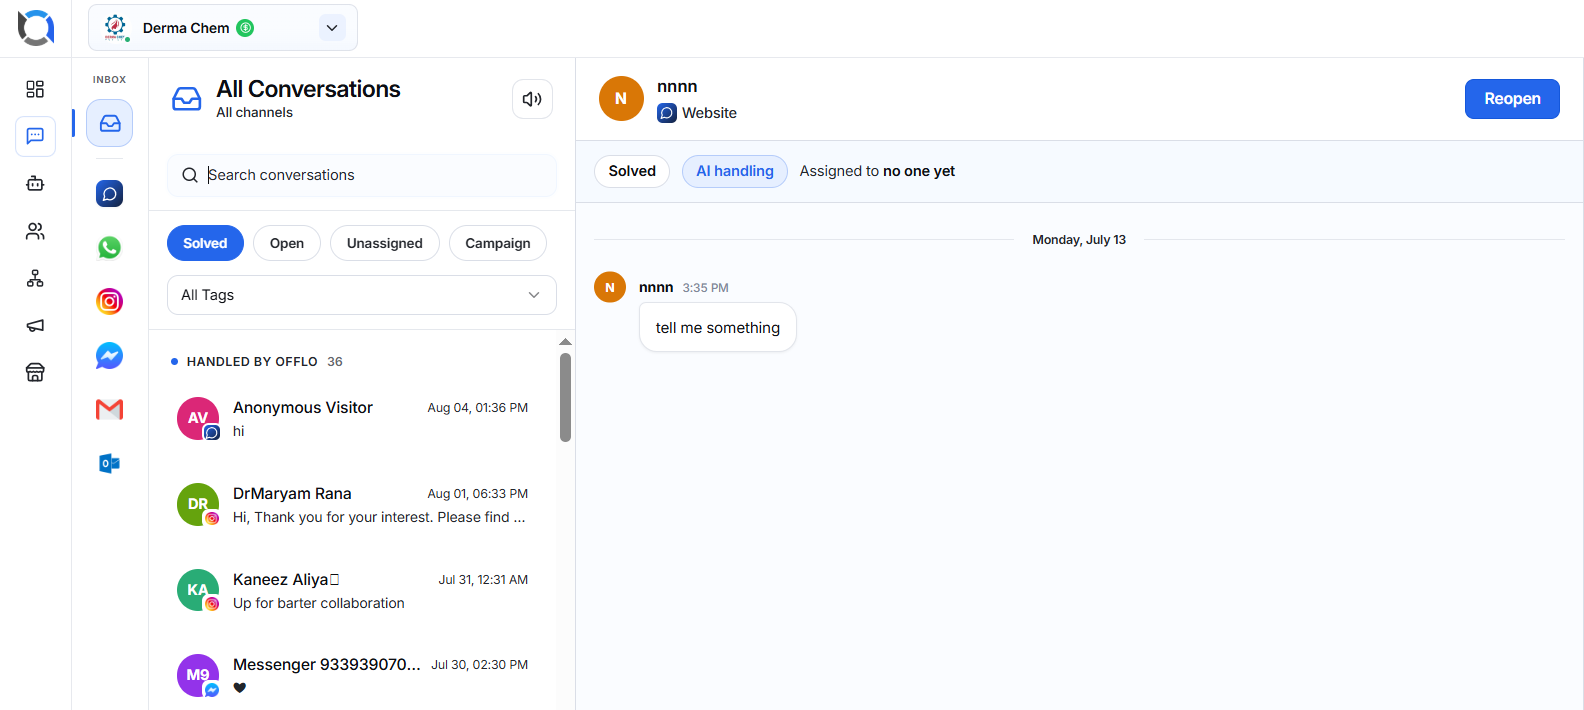This screenshot has height=710, width=1584.
Task: Reopen the nnnn conversation
Action: click(1512, 99)
